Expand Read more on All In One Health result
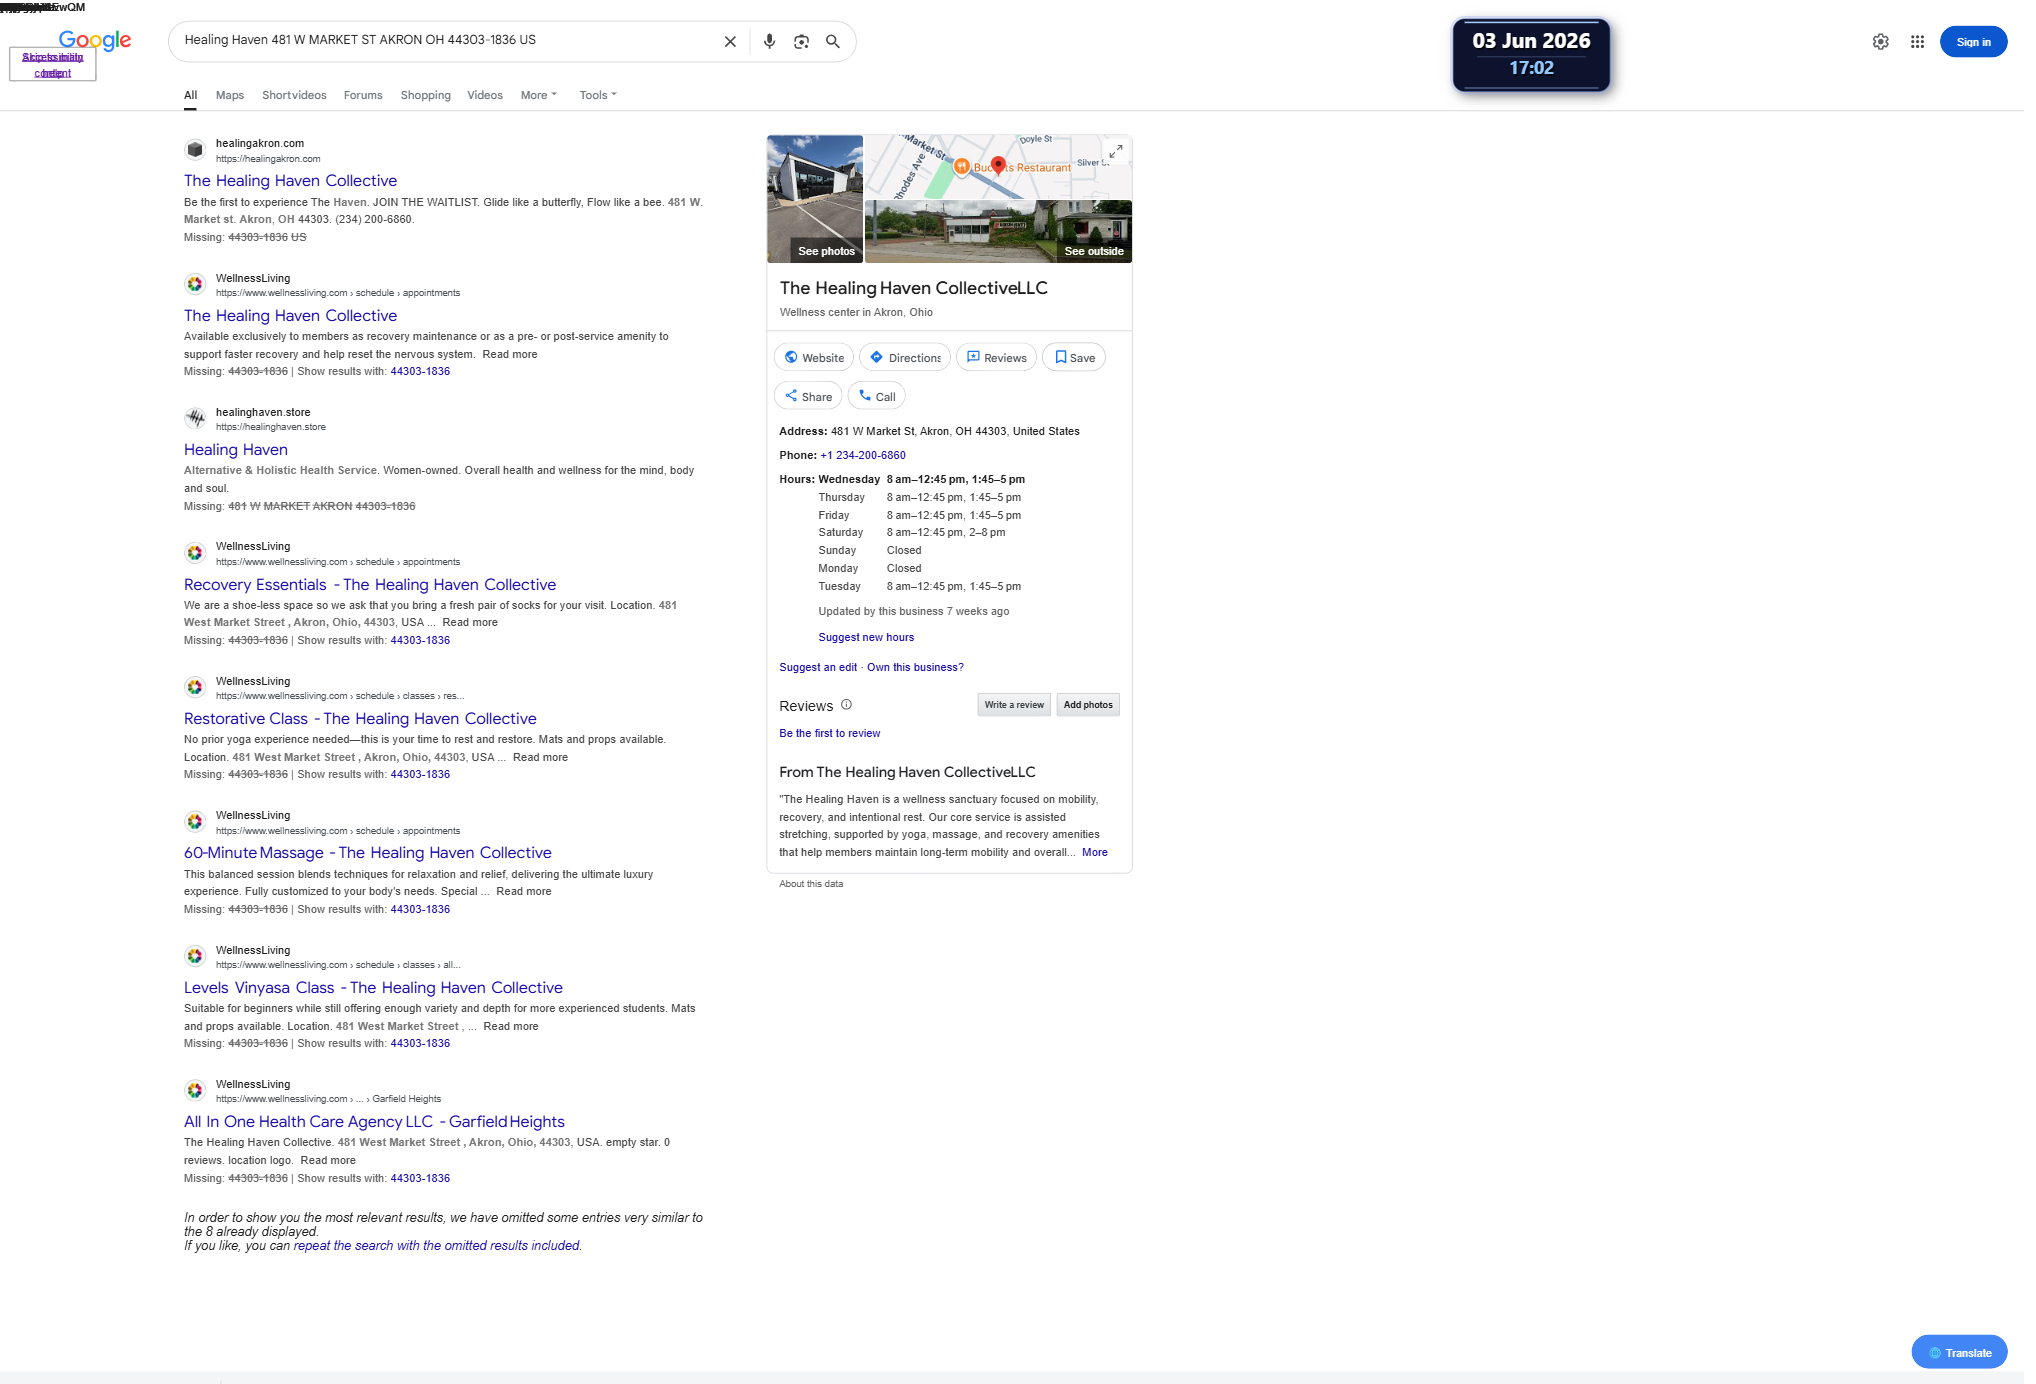This screenshot has height=1384, width=2036. [328, 1160]
